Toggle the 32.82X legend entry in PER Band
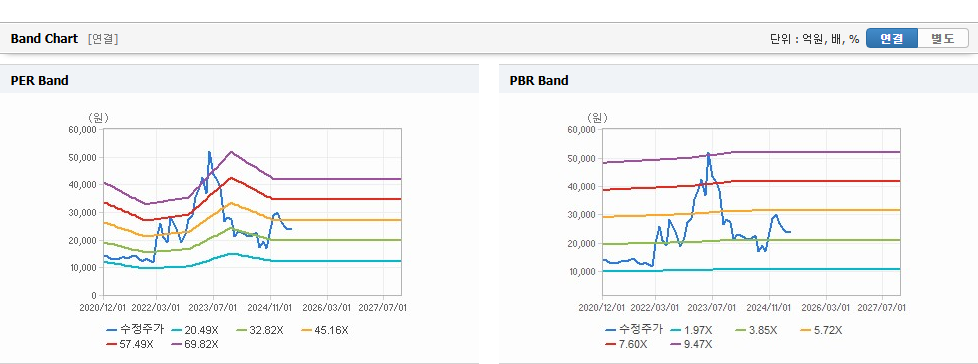Viewport: 978px width, 364px height. pos(259,330)
